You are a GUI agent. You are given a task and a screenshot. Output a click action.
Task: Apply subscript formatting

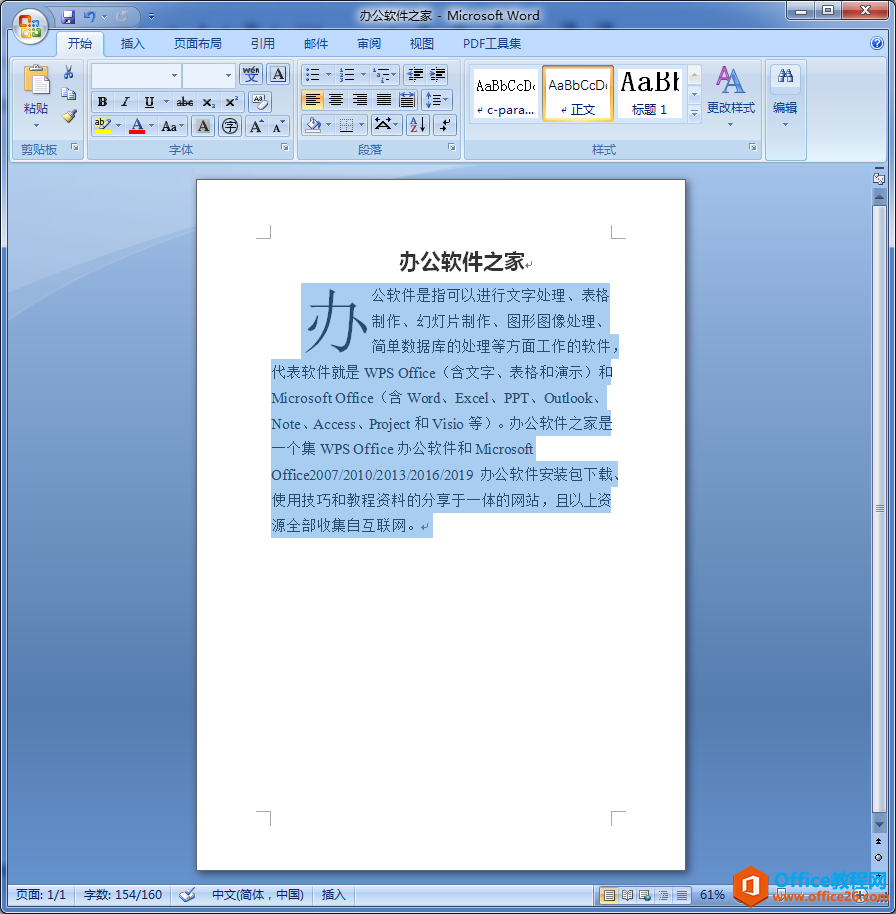click(x=208, y=102)
